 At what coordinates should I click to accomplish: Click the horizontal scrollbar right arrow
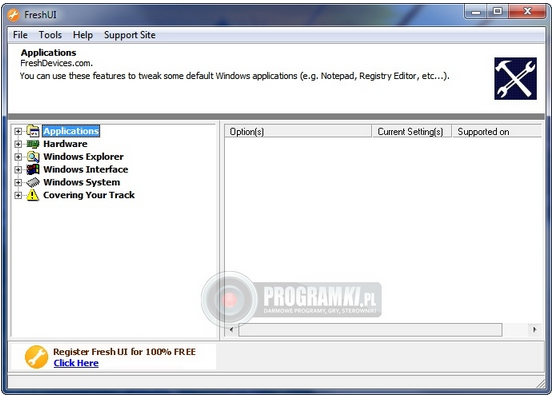(x=534, y=330)
